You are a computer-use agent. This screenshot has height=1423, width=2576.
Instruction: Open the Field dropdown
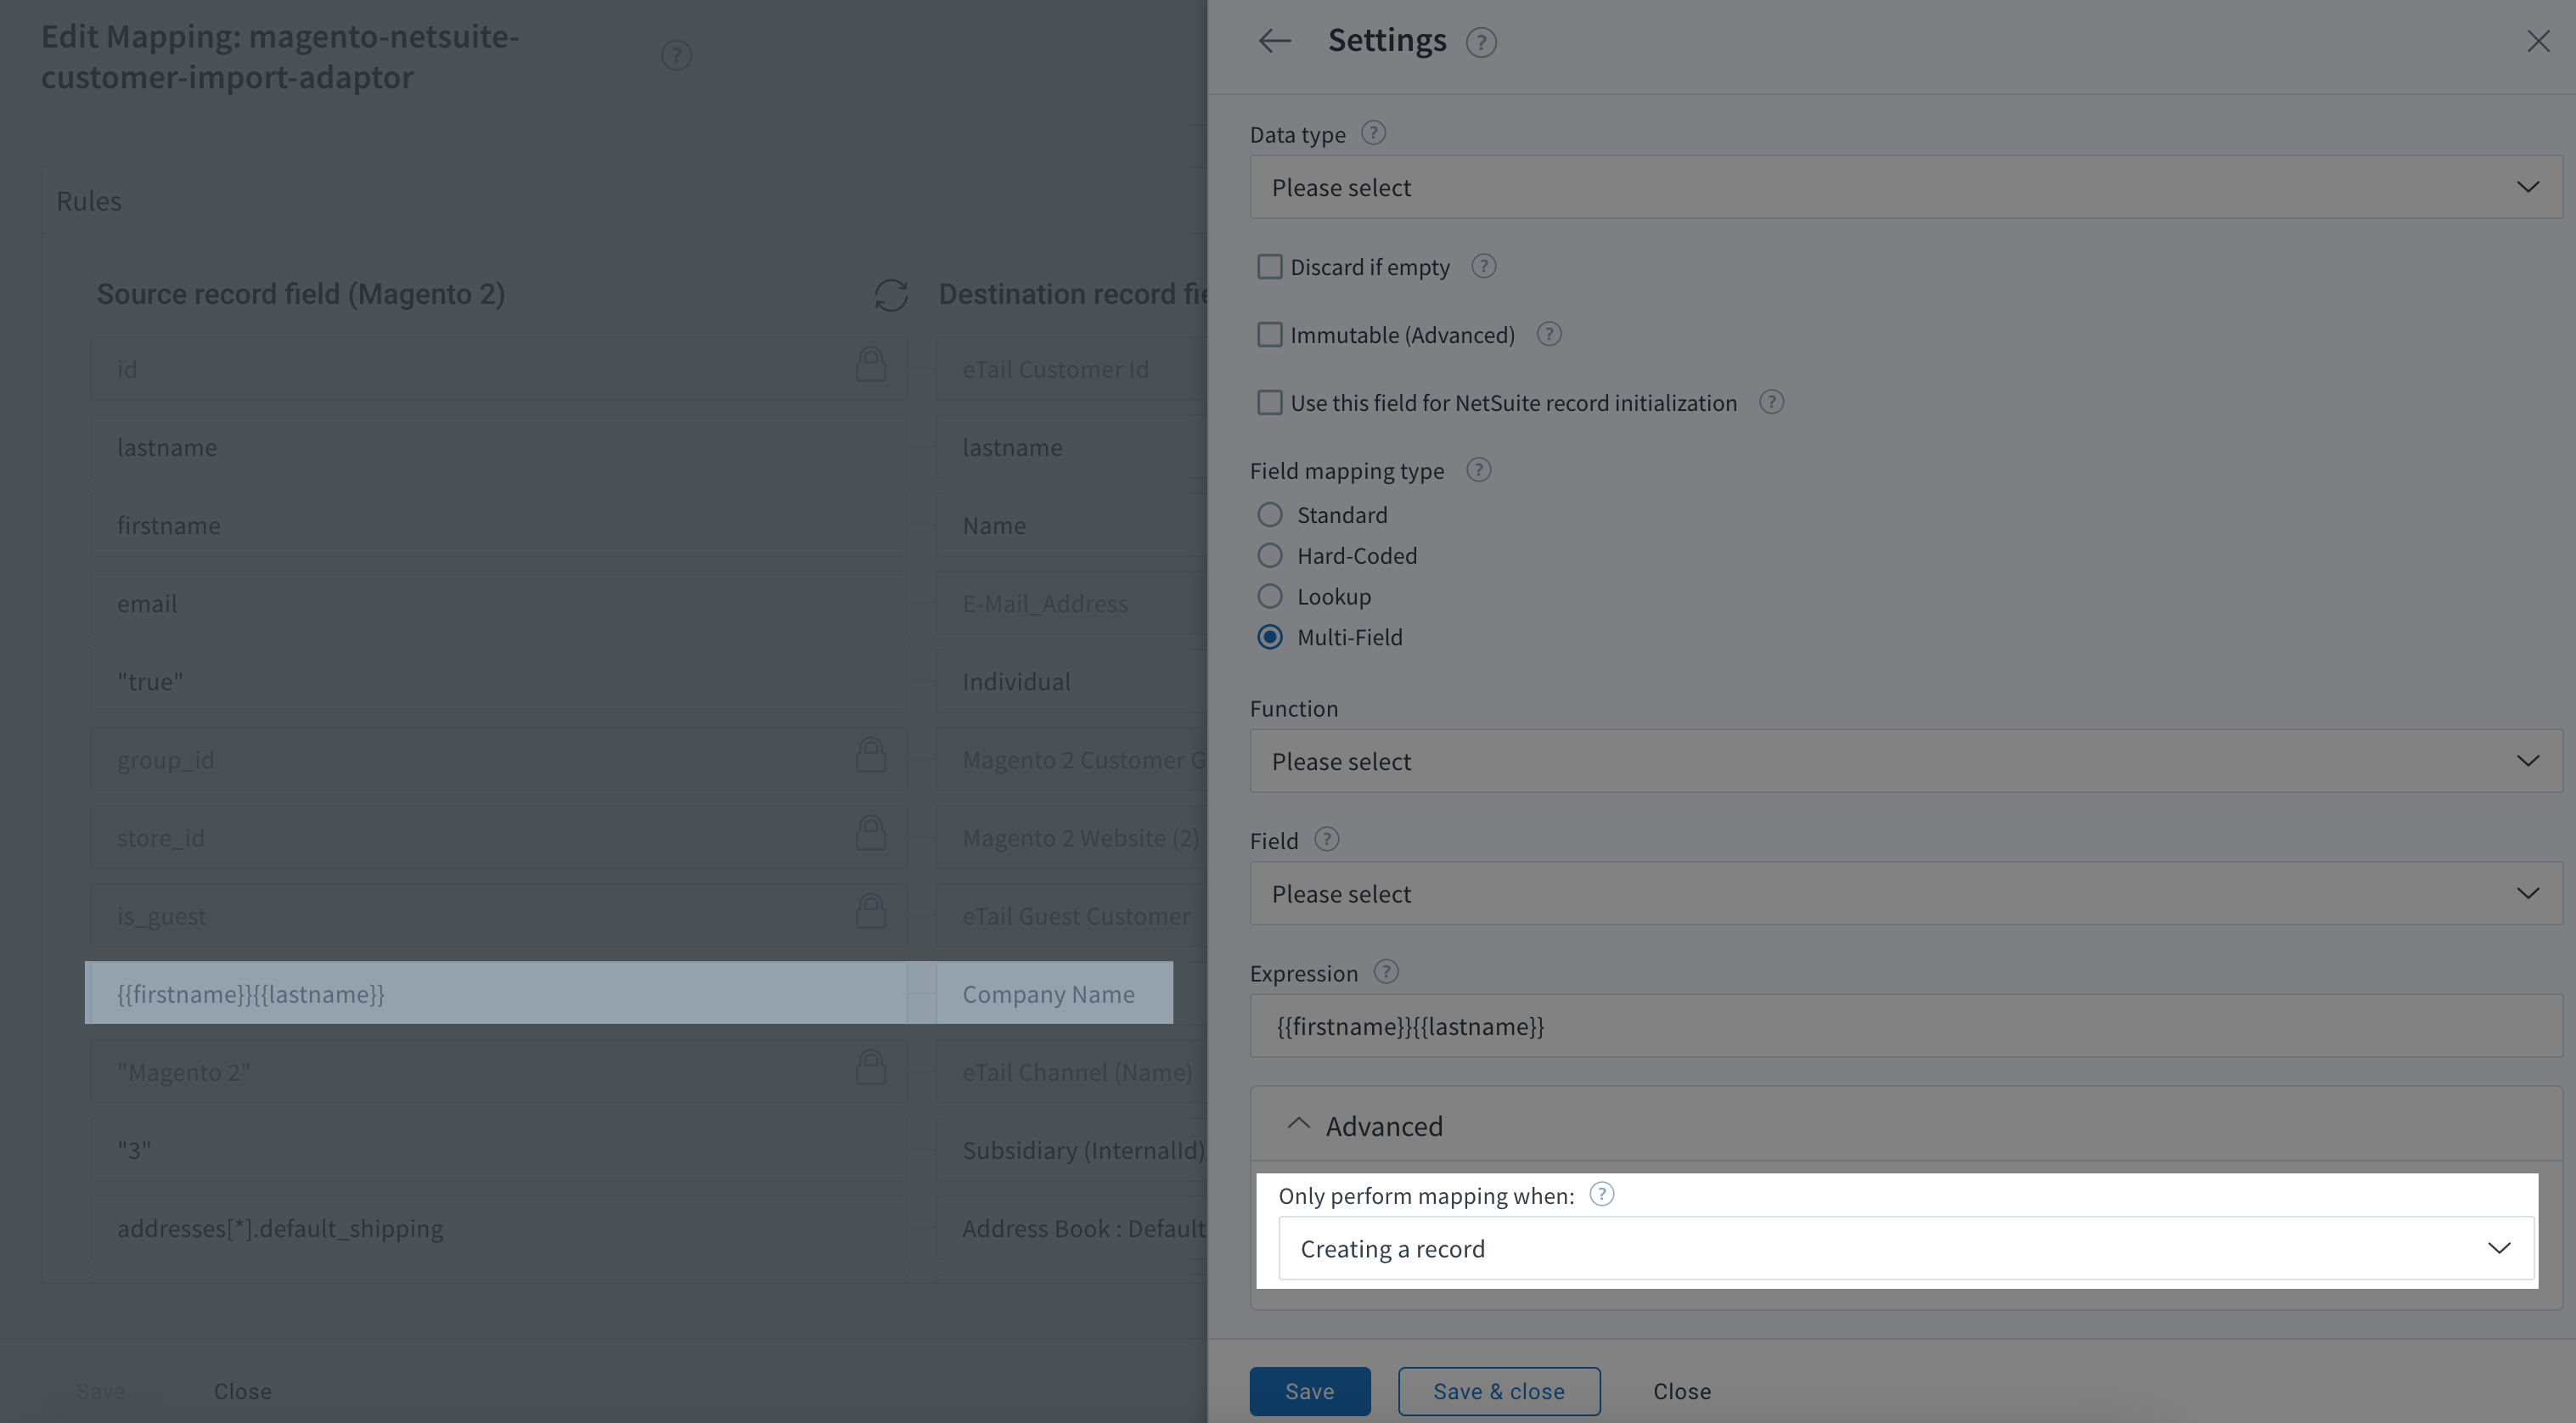(x=1905, y=894)
